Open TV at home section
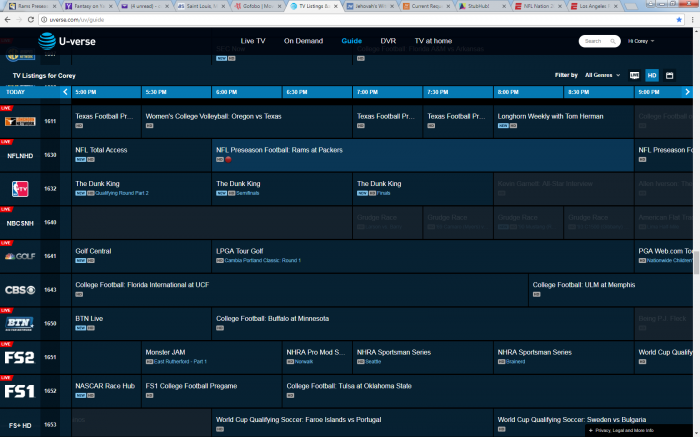This screenshot has width=700, height=437. 433,41
